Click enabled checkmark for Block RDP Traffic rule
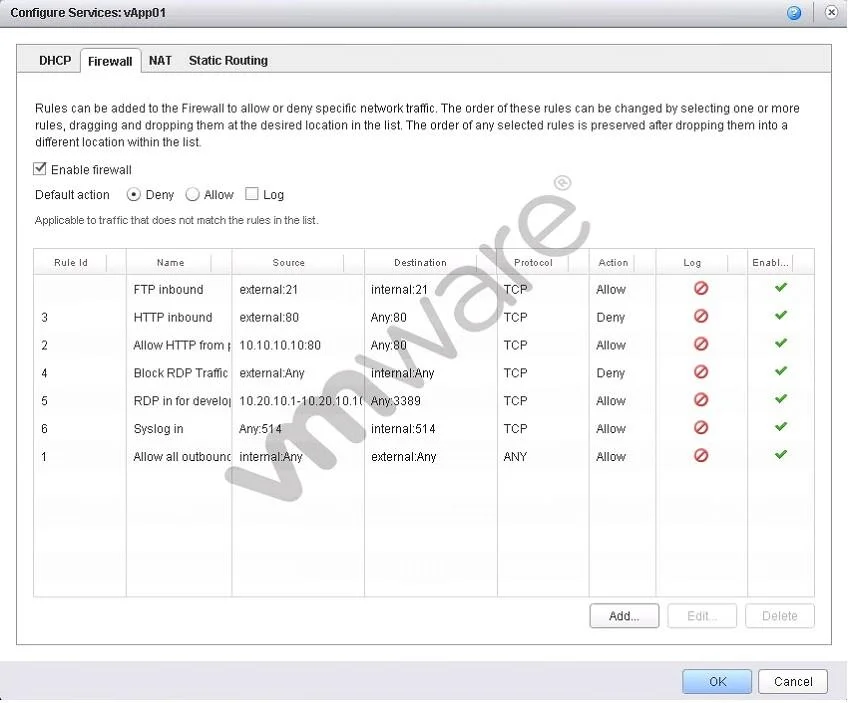The height and width of the screenshot is (703, 849). coord(780,370)
